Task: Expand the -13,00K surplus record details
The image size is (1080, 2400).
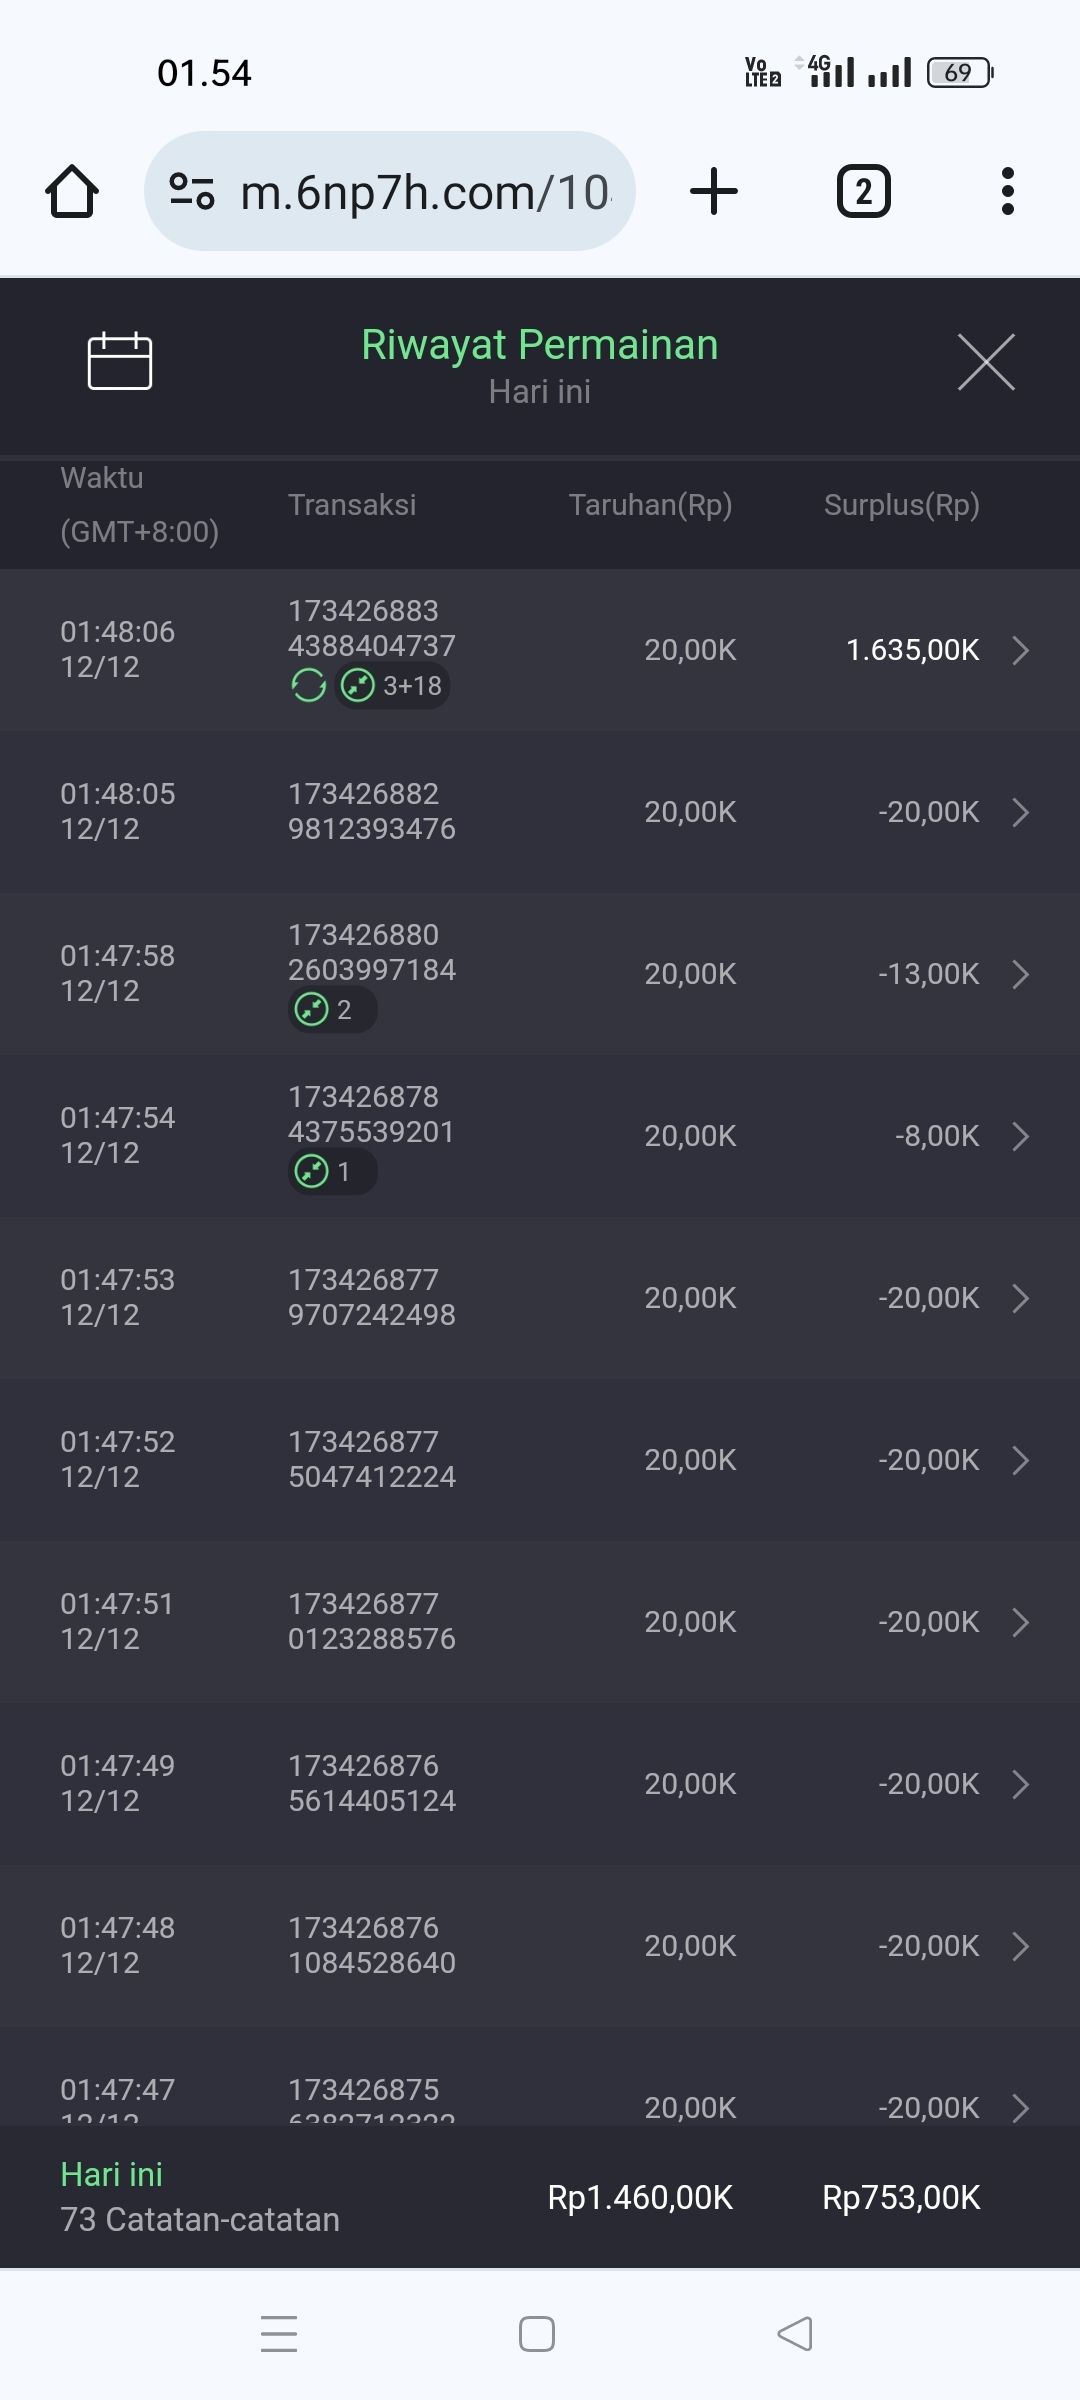Action: 1020,974
